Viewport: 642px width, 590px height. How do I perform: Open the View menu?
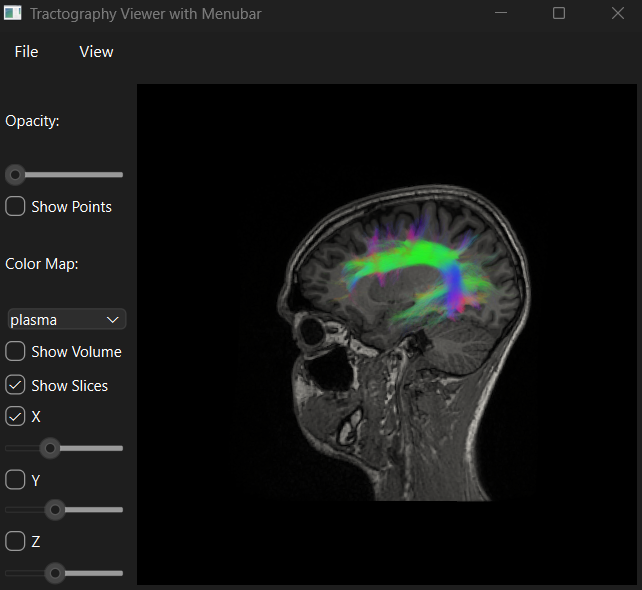[x=96, y=51]
